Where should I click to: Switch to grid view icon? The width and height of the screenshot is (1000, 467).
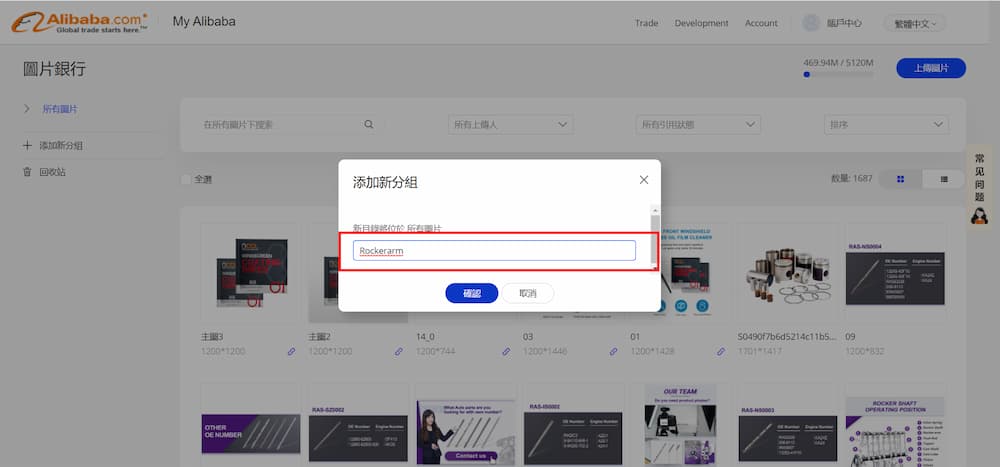click(x=901, y=178)
